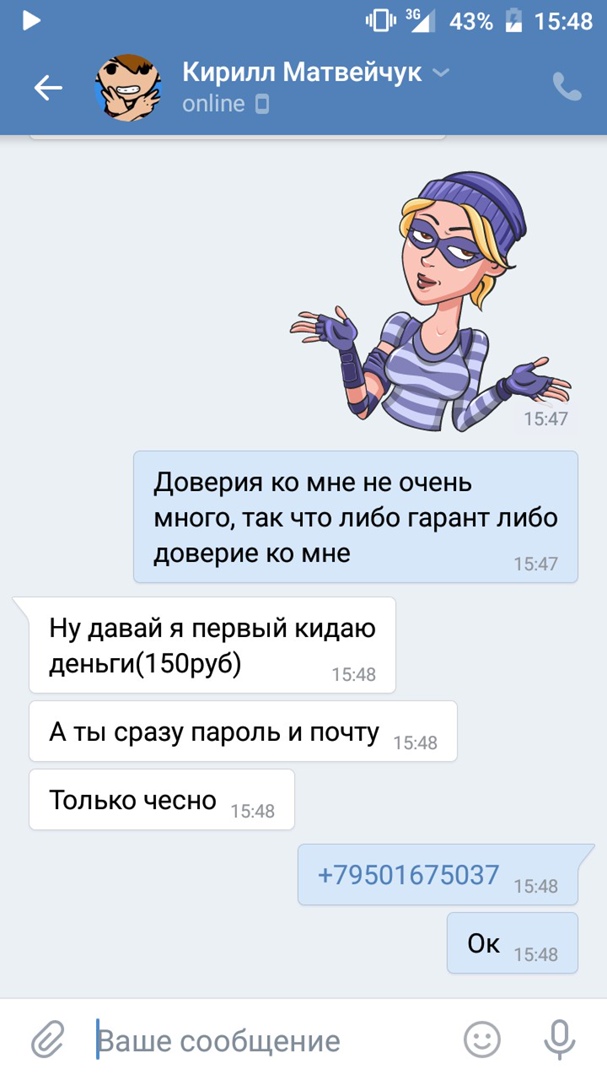The image size is (607, 1080).
Task: Select message 'Только чесно'
Action: click(x=161, y=799)
